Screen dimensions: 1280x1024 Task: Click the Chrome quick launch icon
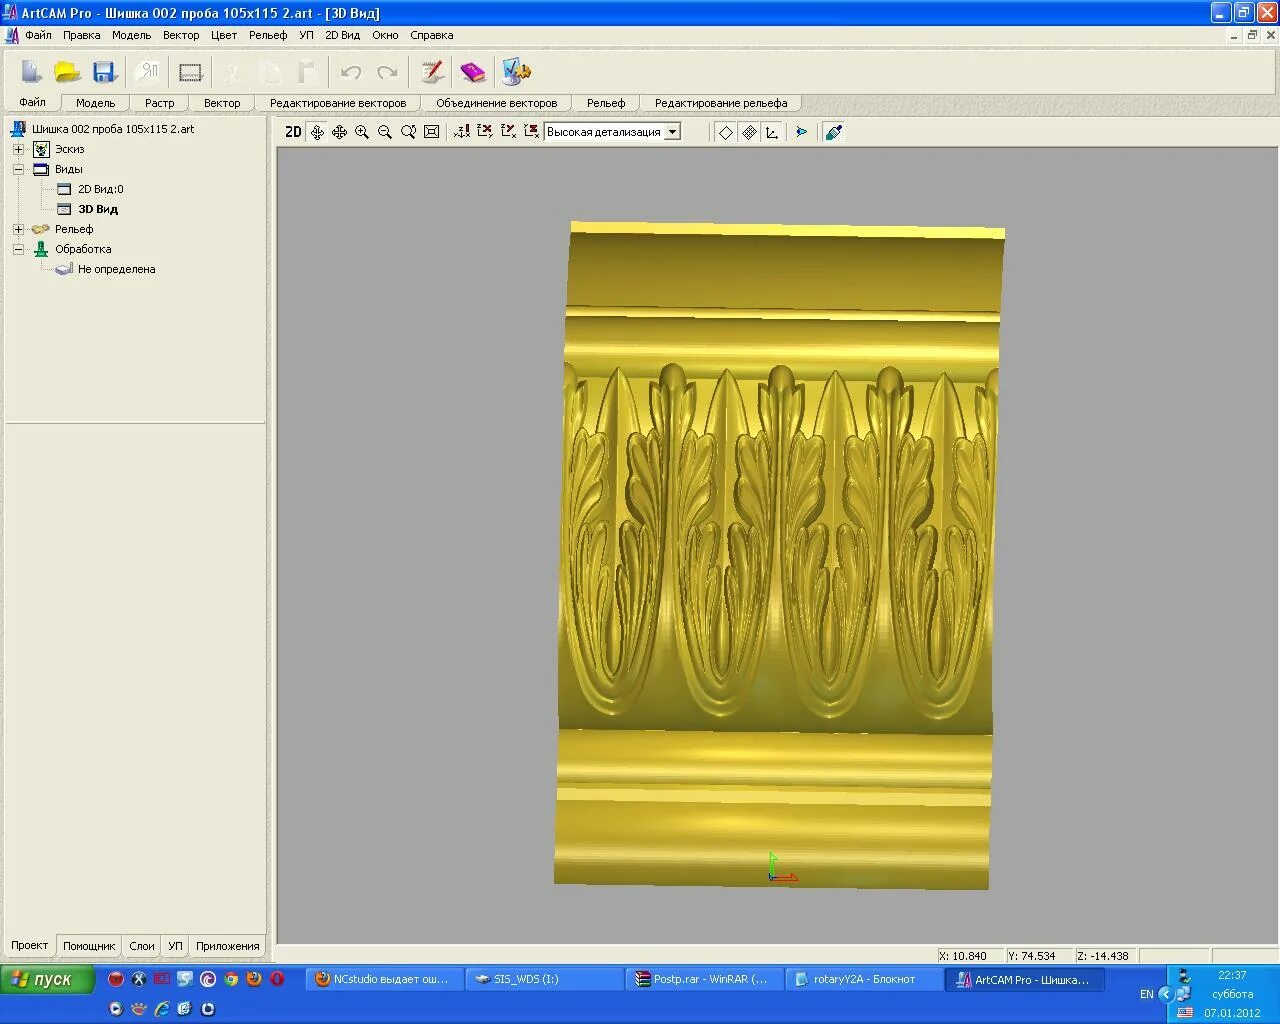pos(231,979)
